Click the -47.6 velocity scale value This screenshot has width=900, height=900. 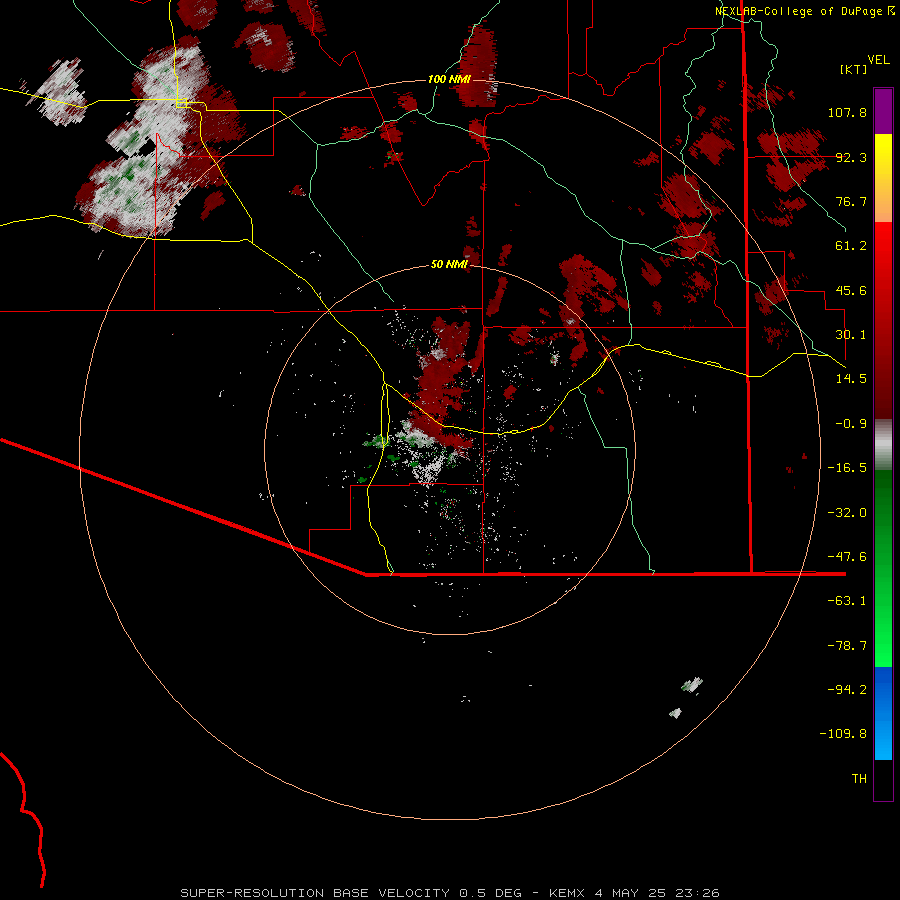[x=847, y=557]
